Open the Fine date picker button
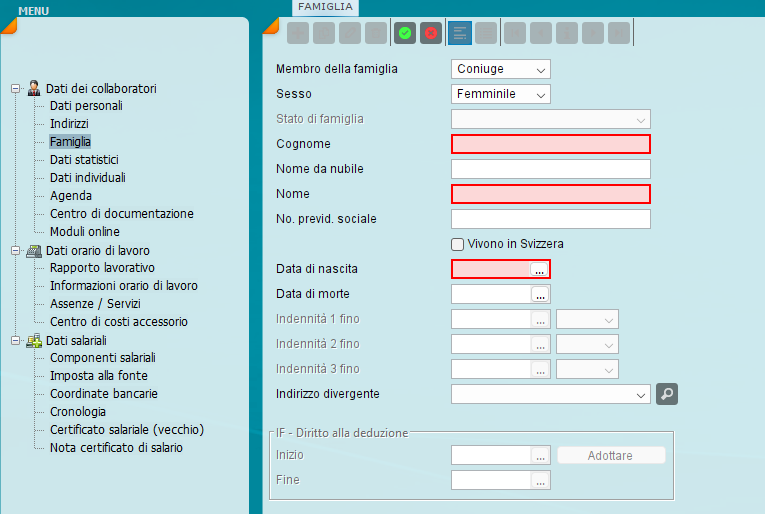 coord(539,480)
